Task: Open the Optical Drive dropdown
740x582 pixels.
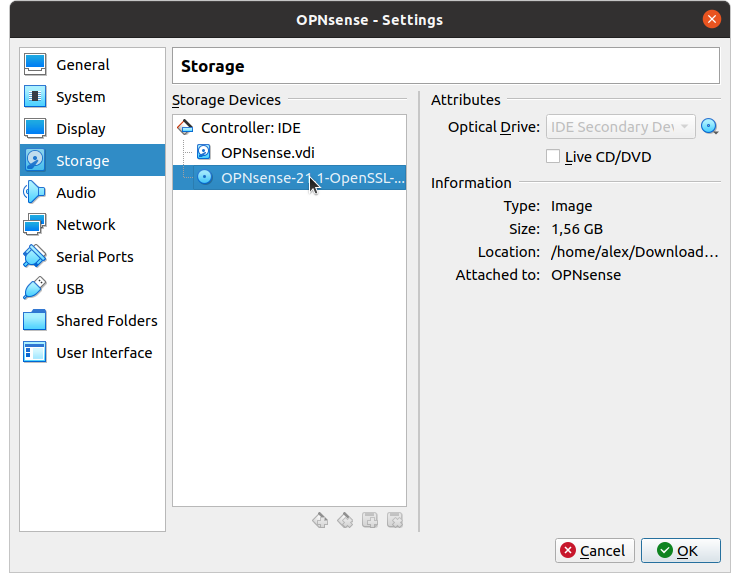Action: (620, 127)
